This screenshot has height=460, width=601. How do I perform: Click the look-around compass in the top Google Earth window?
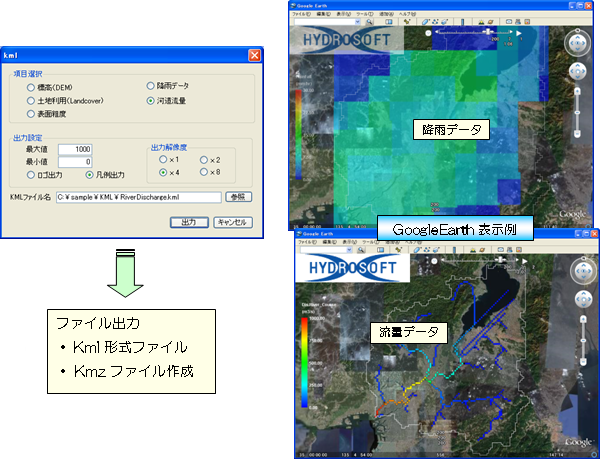coord(579,43)
